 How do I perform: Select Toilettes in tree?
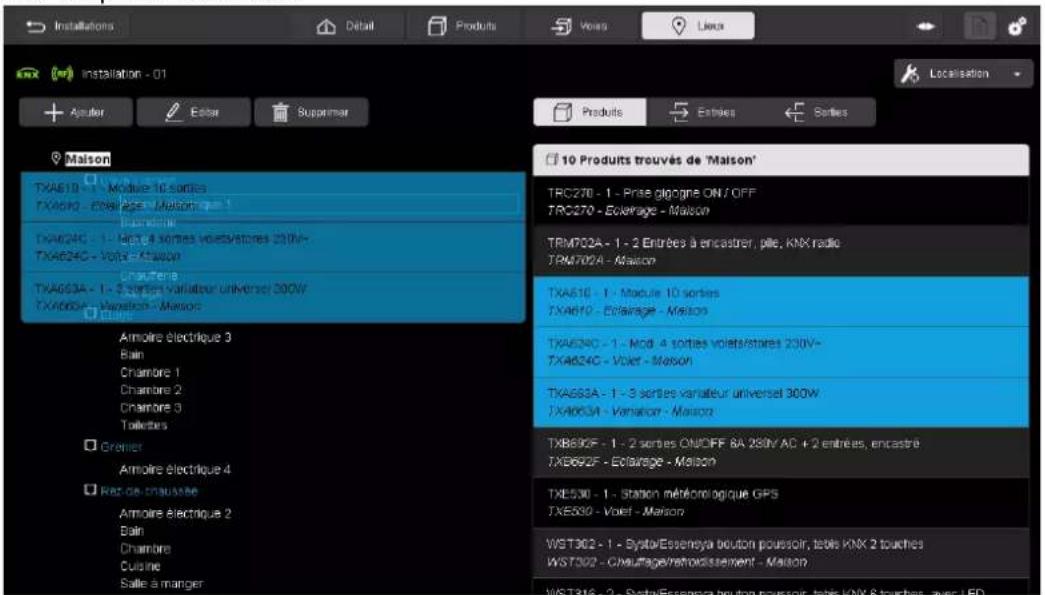pyautogui.click(x=144, y=424)
